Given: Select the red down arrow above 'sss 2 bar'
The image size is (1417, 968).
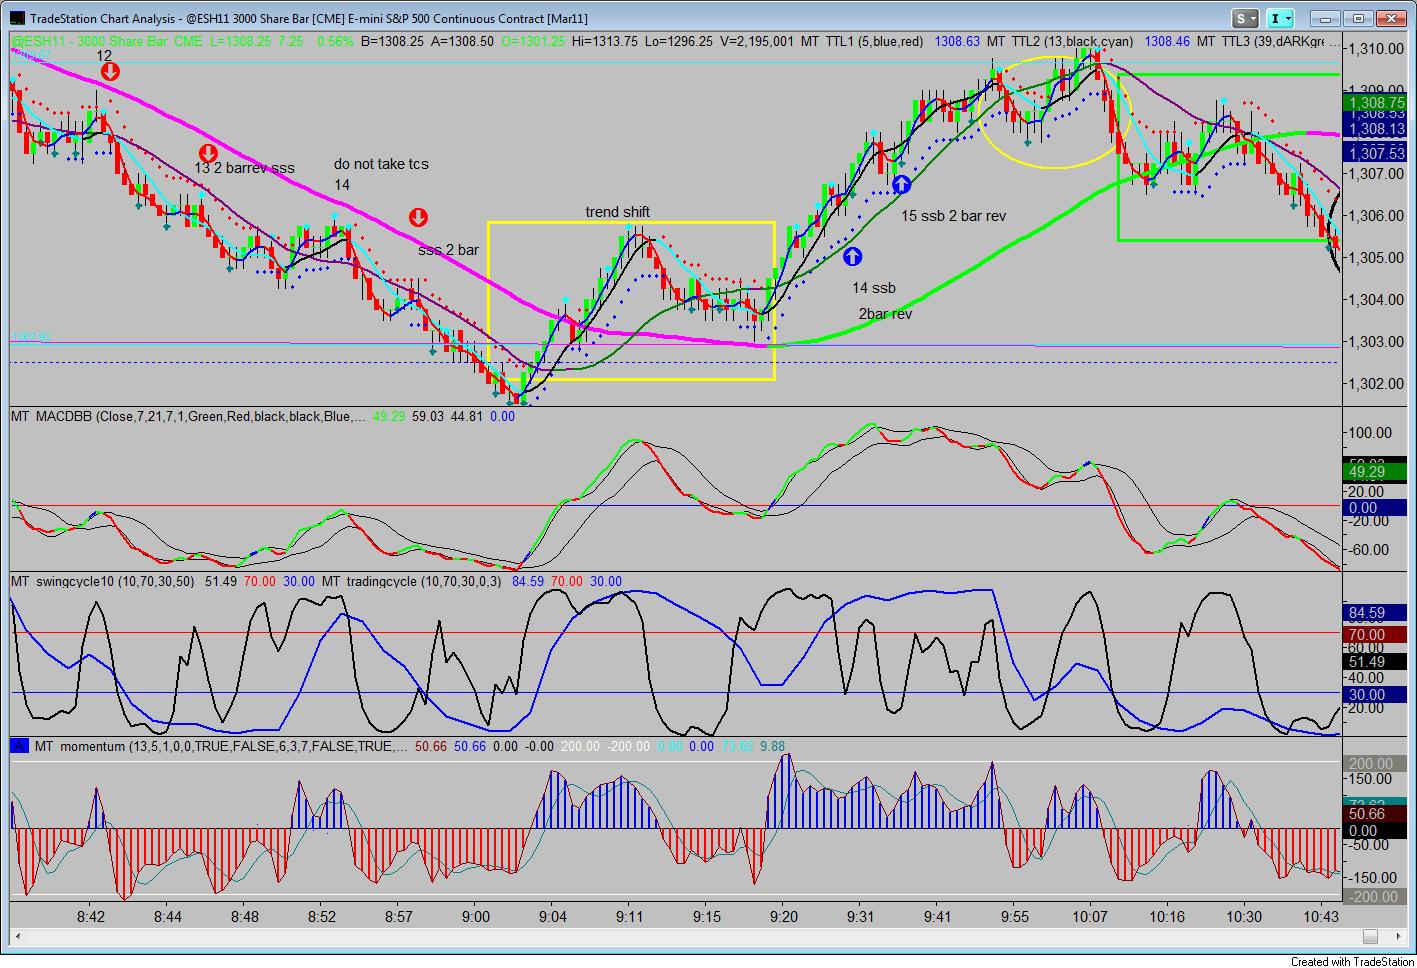Looking at the screenshot, I should point(419,218).
